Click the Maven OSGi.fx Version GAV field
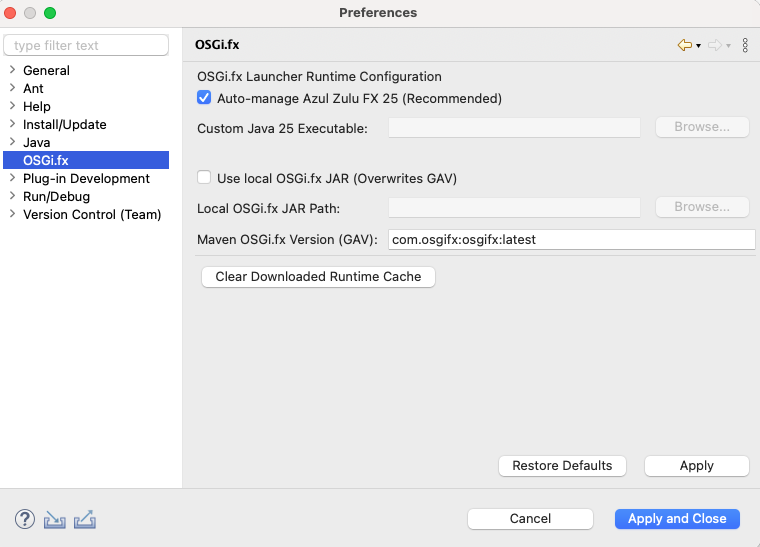The height and width of the screenshot is (547, 760). tap(571, 239)
